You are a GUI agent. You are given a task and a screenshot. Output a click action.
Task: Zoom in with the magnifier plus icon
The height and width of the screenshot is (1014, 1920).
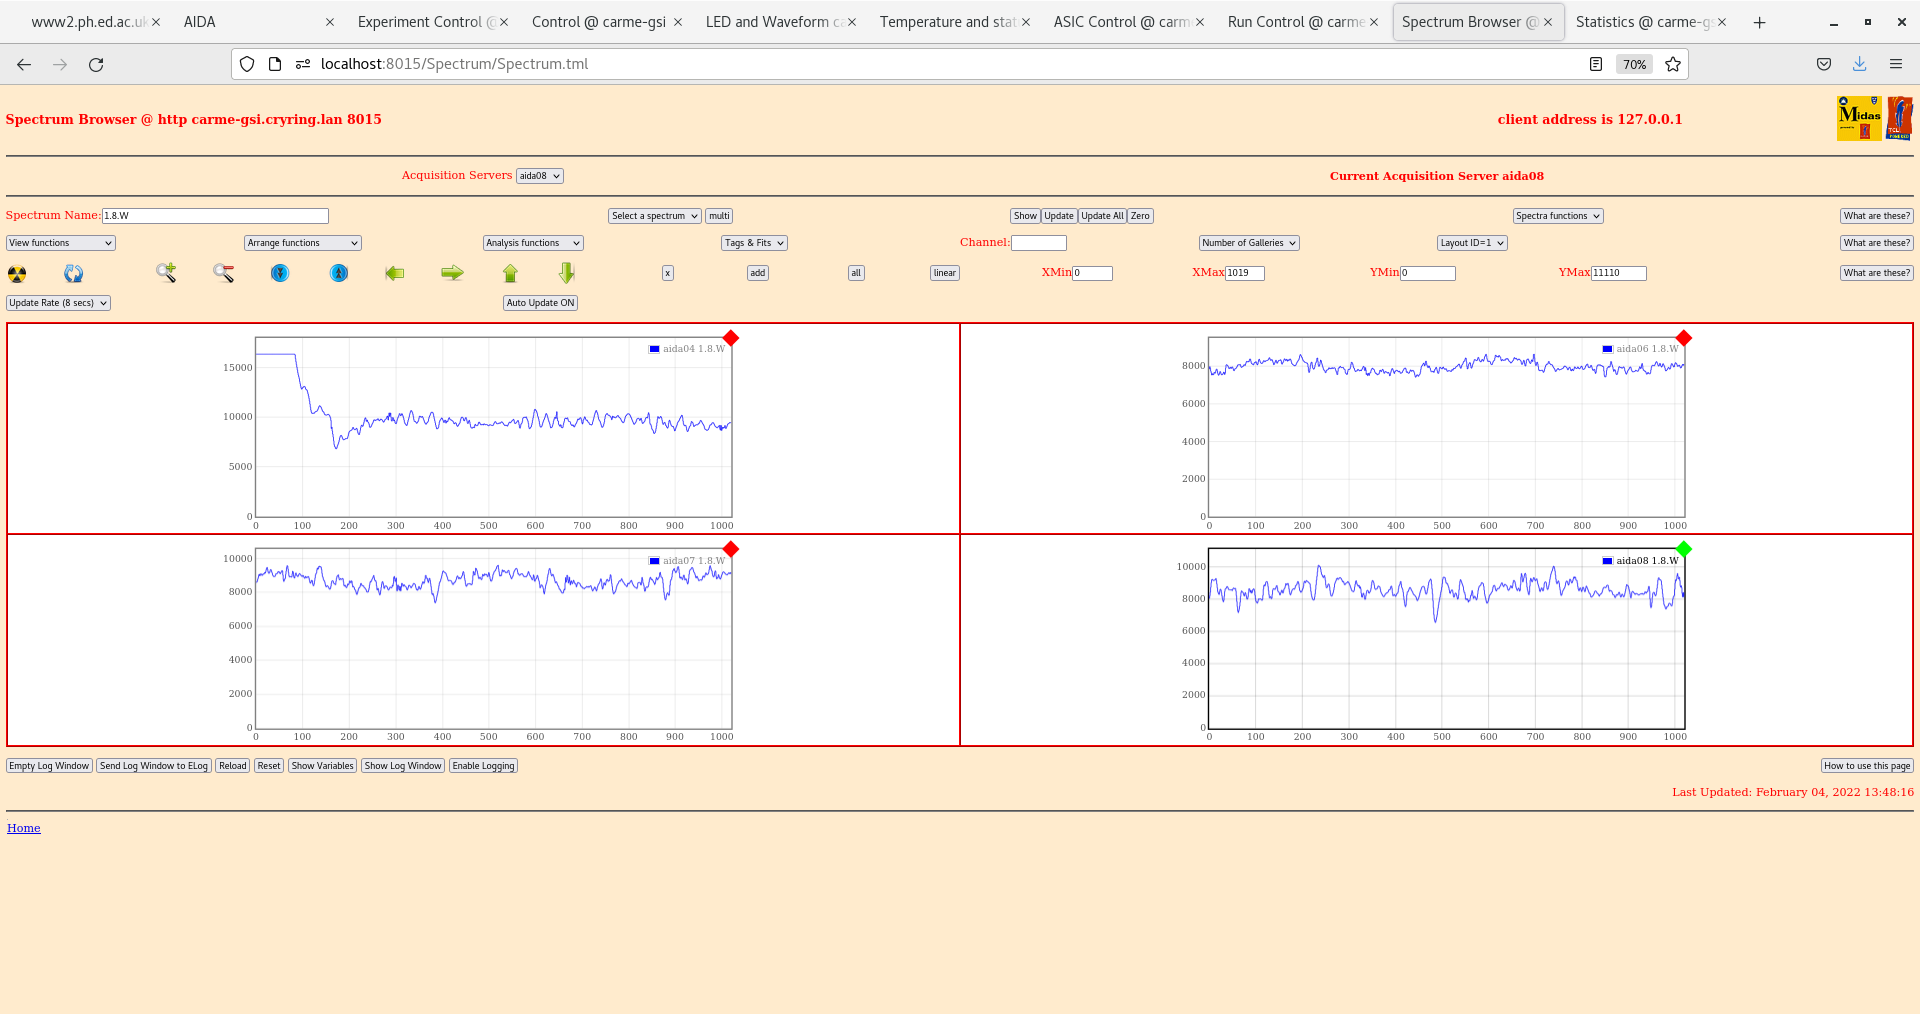click(166, 273)
